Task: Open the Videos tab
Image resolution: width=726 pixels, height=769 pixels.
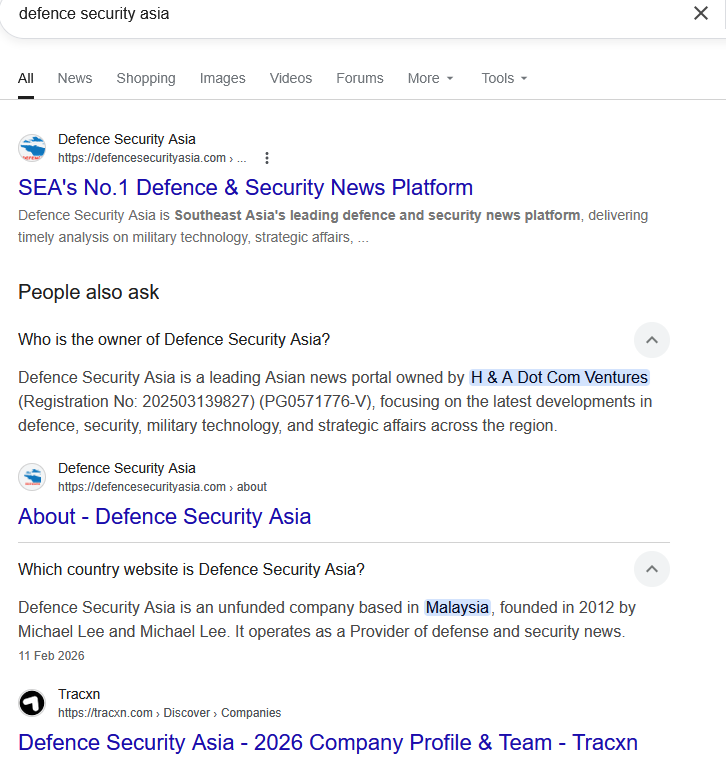Action: [290, 78]
